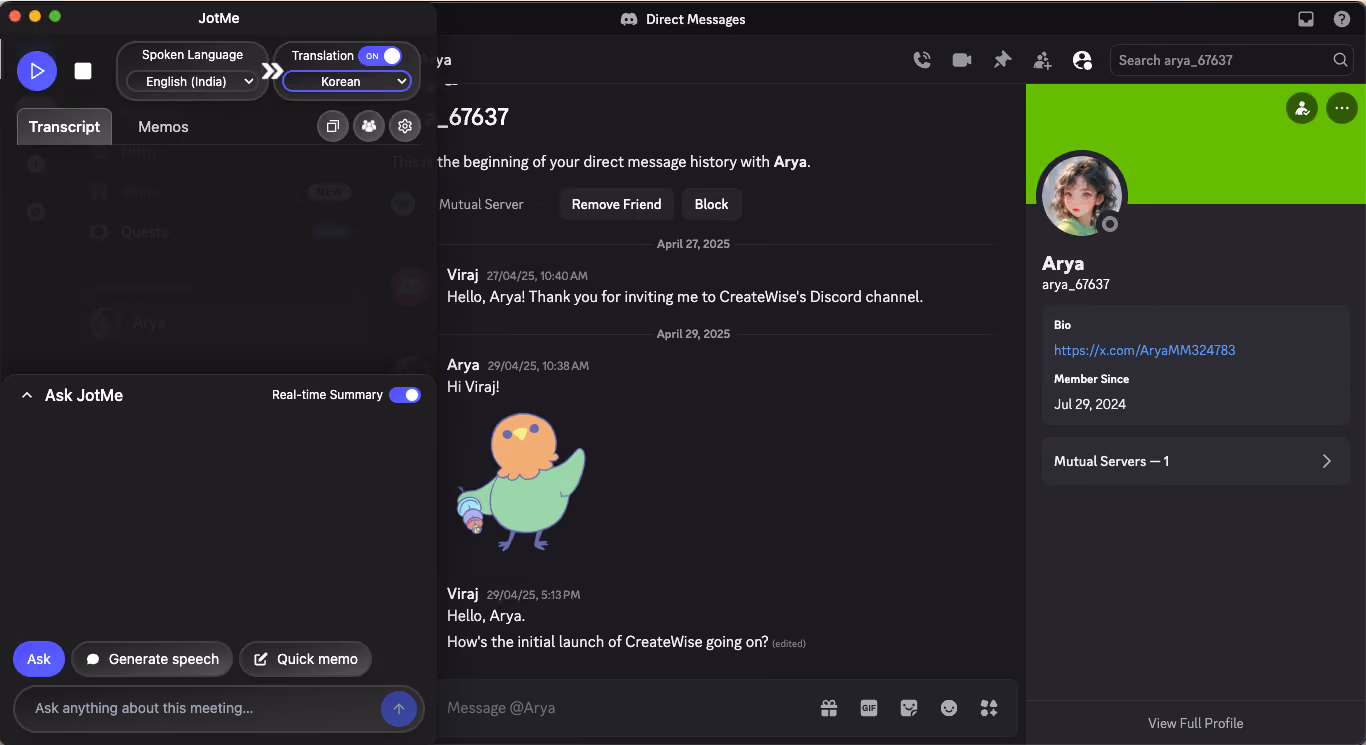This screenshot has width=1366, height=745.
Task: Open the x.com link in Arya's bio
Action: click(1145, 350)
